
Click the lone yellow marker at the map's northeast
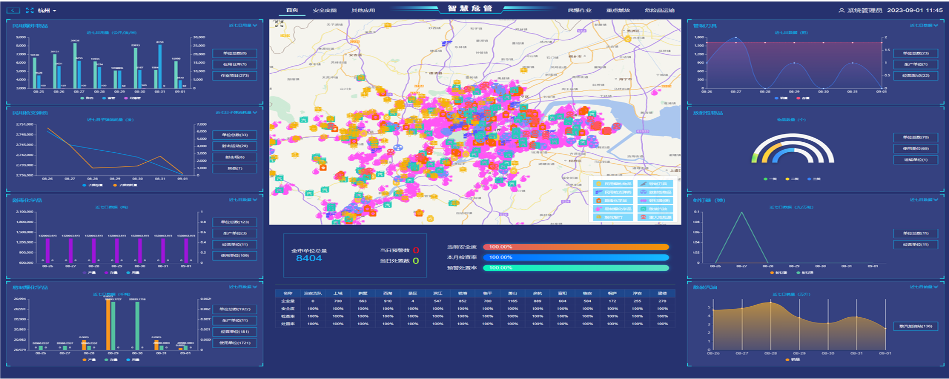[x=628, y=38]
